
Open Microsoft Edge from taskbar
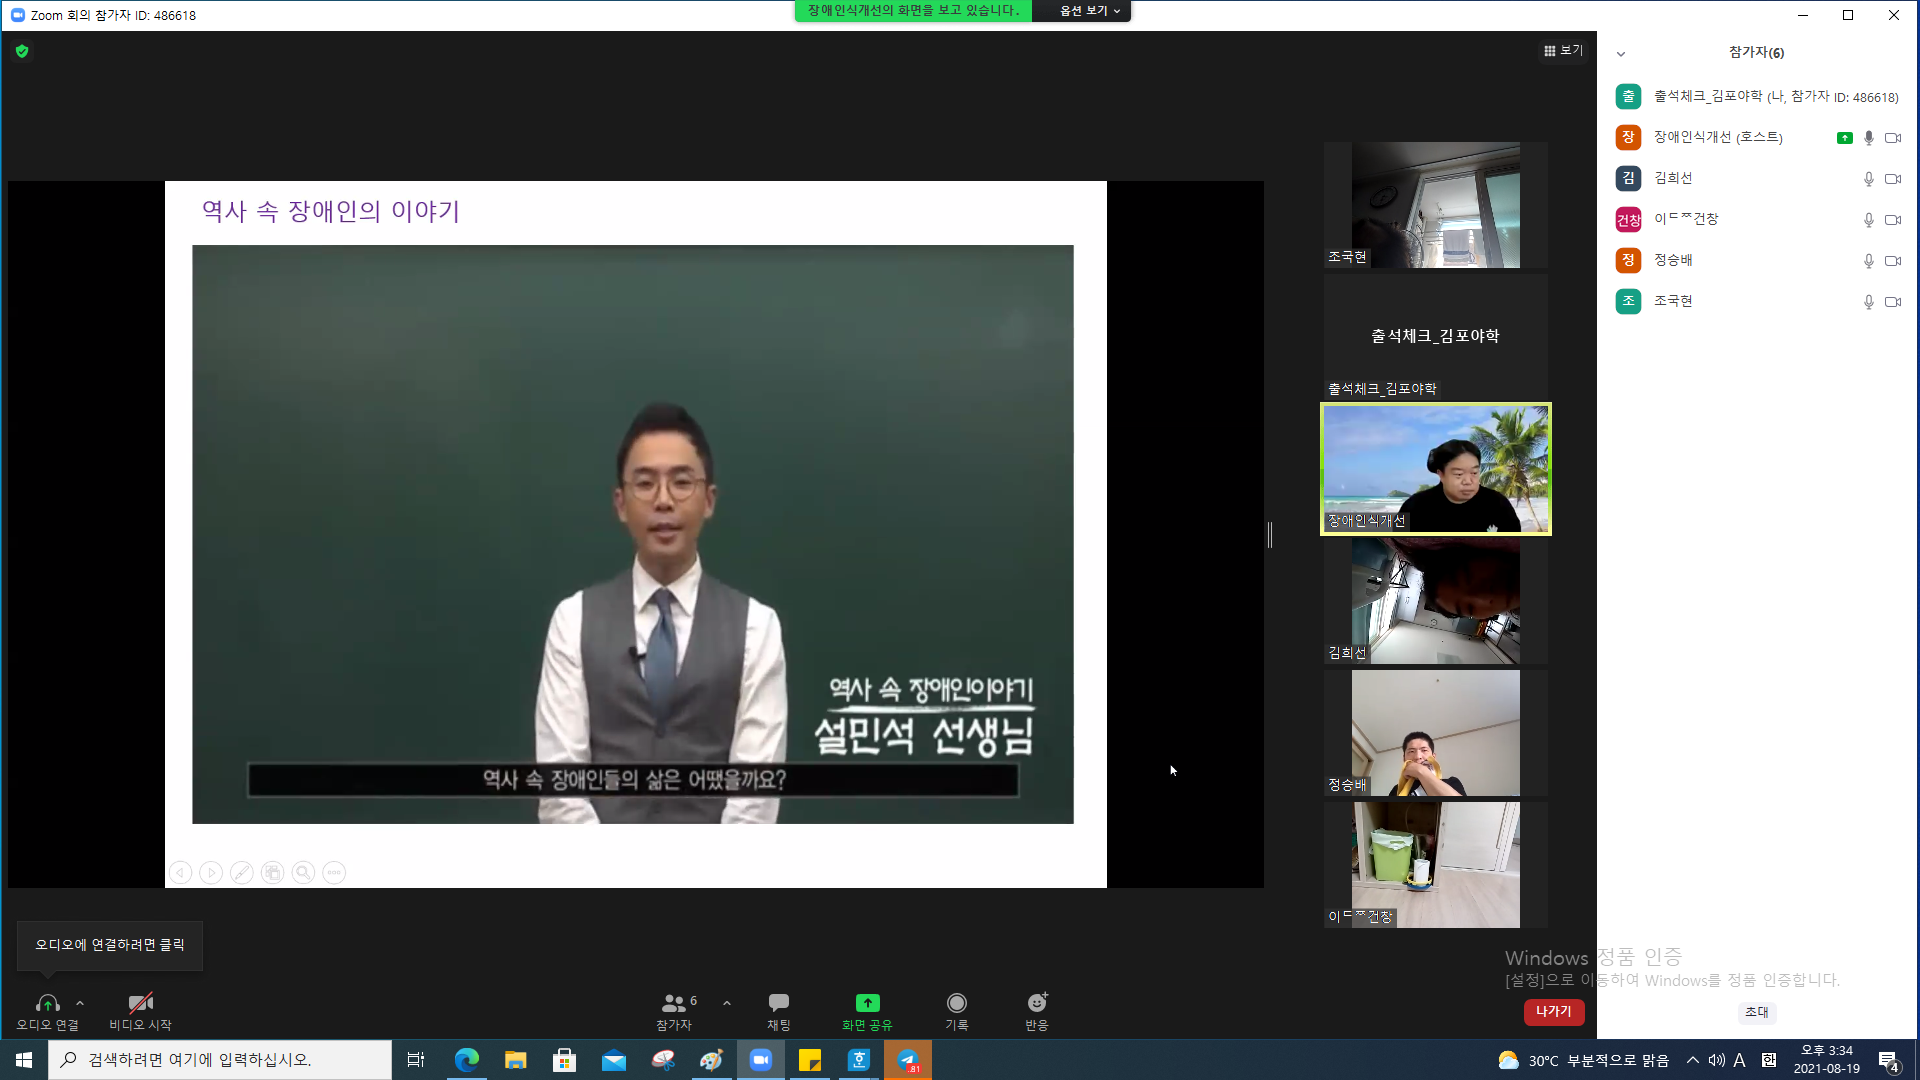click(x=466, y=1060)
